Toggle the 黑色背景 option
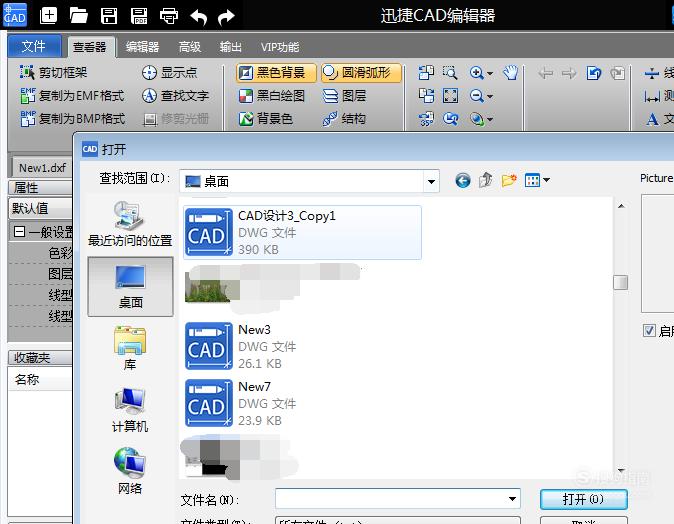674x524 pixels. pyautogui.click(x=276, y=73)
